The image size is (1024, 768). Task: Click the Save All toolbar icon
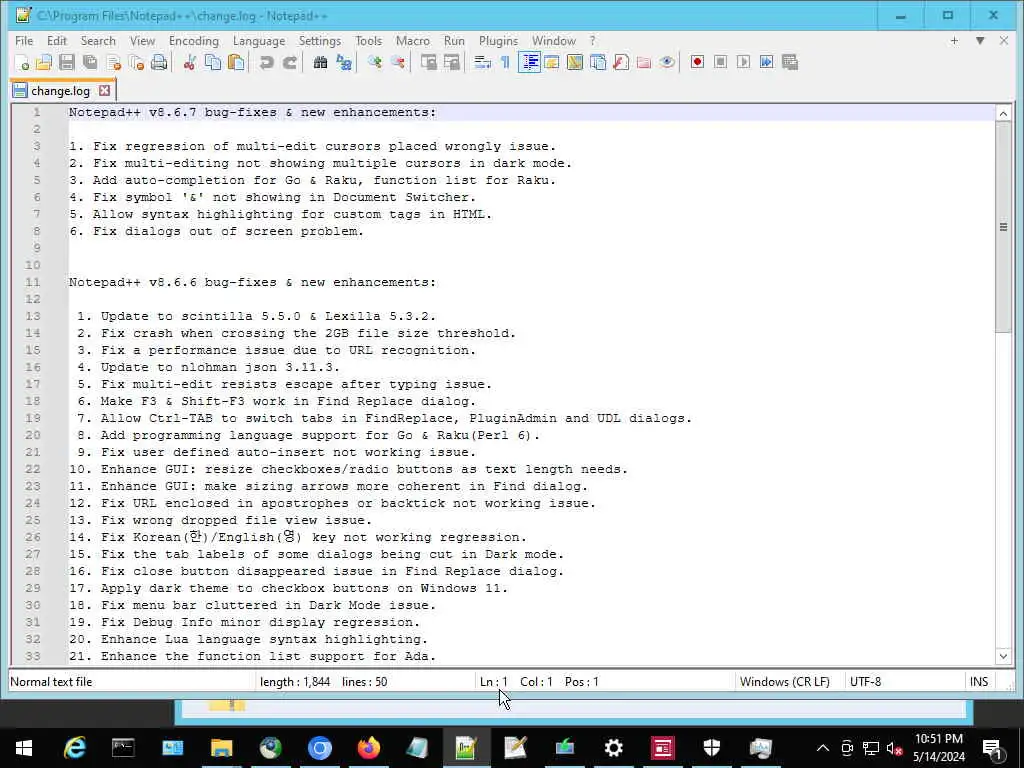[x=90, y=63]
